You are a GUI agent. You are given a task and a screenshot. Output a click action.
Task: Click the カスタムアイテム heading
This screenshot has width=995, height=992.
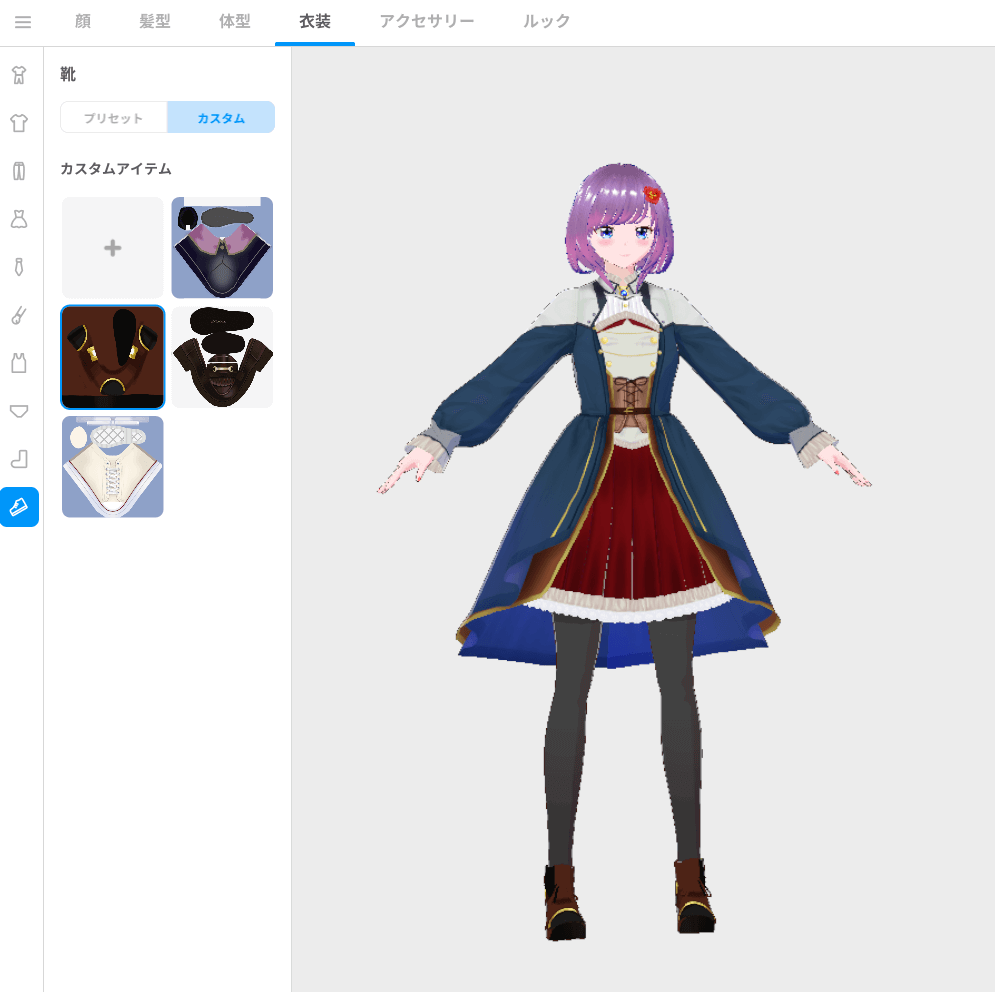point(115,169)
